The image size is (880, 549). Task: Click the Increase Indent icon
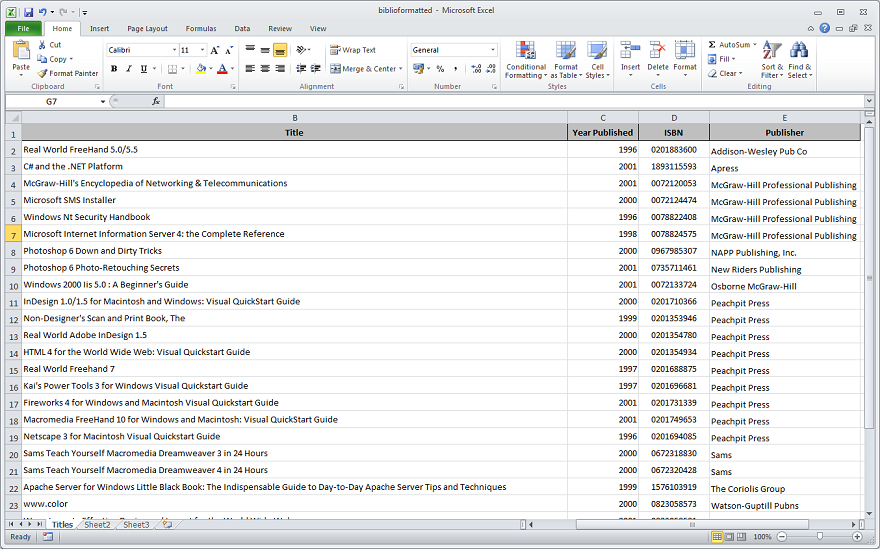click(315, 68)
